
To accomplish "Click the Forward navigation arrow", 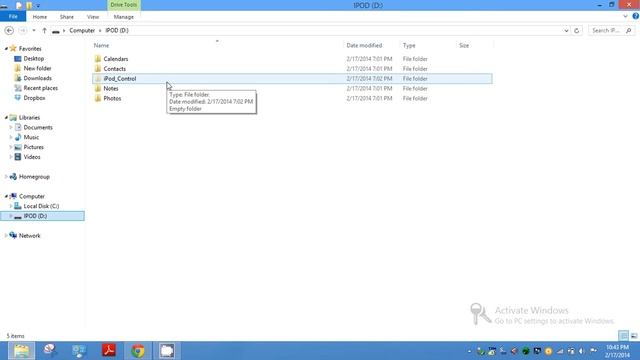I will pyautogui.click(x=23, y=31).
